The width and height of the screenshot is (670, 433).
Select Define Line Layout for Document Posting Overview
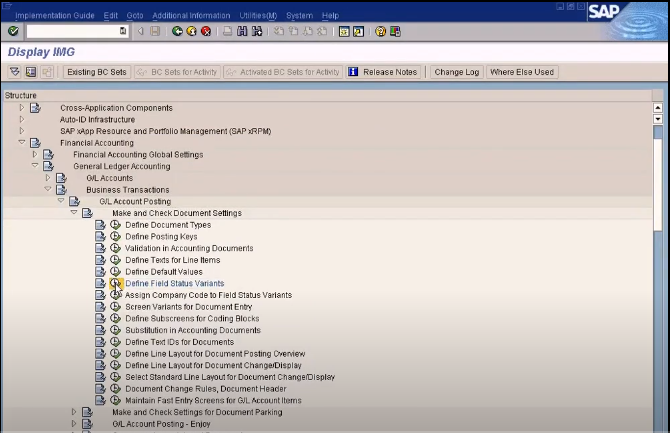215,354
